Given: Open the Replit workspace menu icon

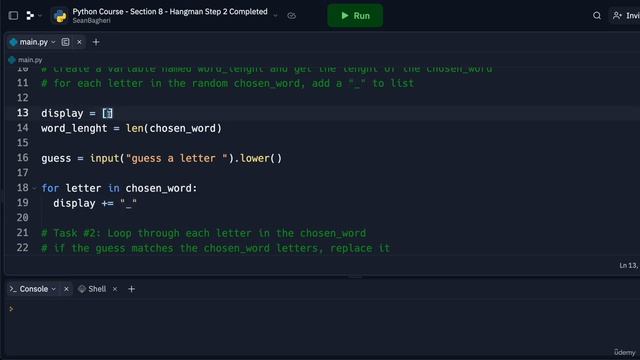Looking at the screenshot, I should [30, 16].
